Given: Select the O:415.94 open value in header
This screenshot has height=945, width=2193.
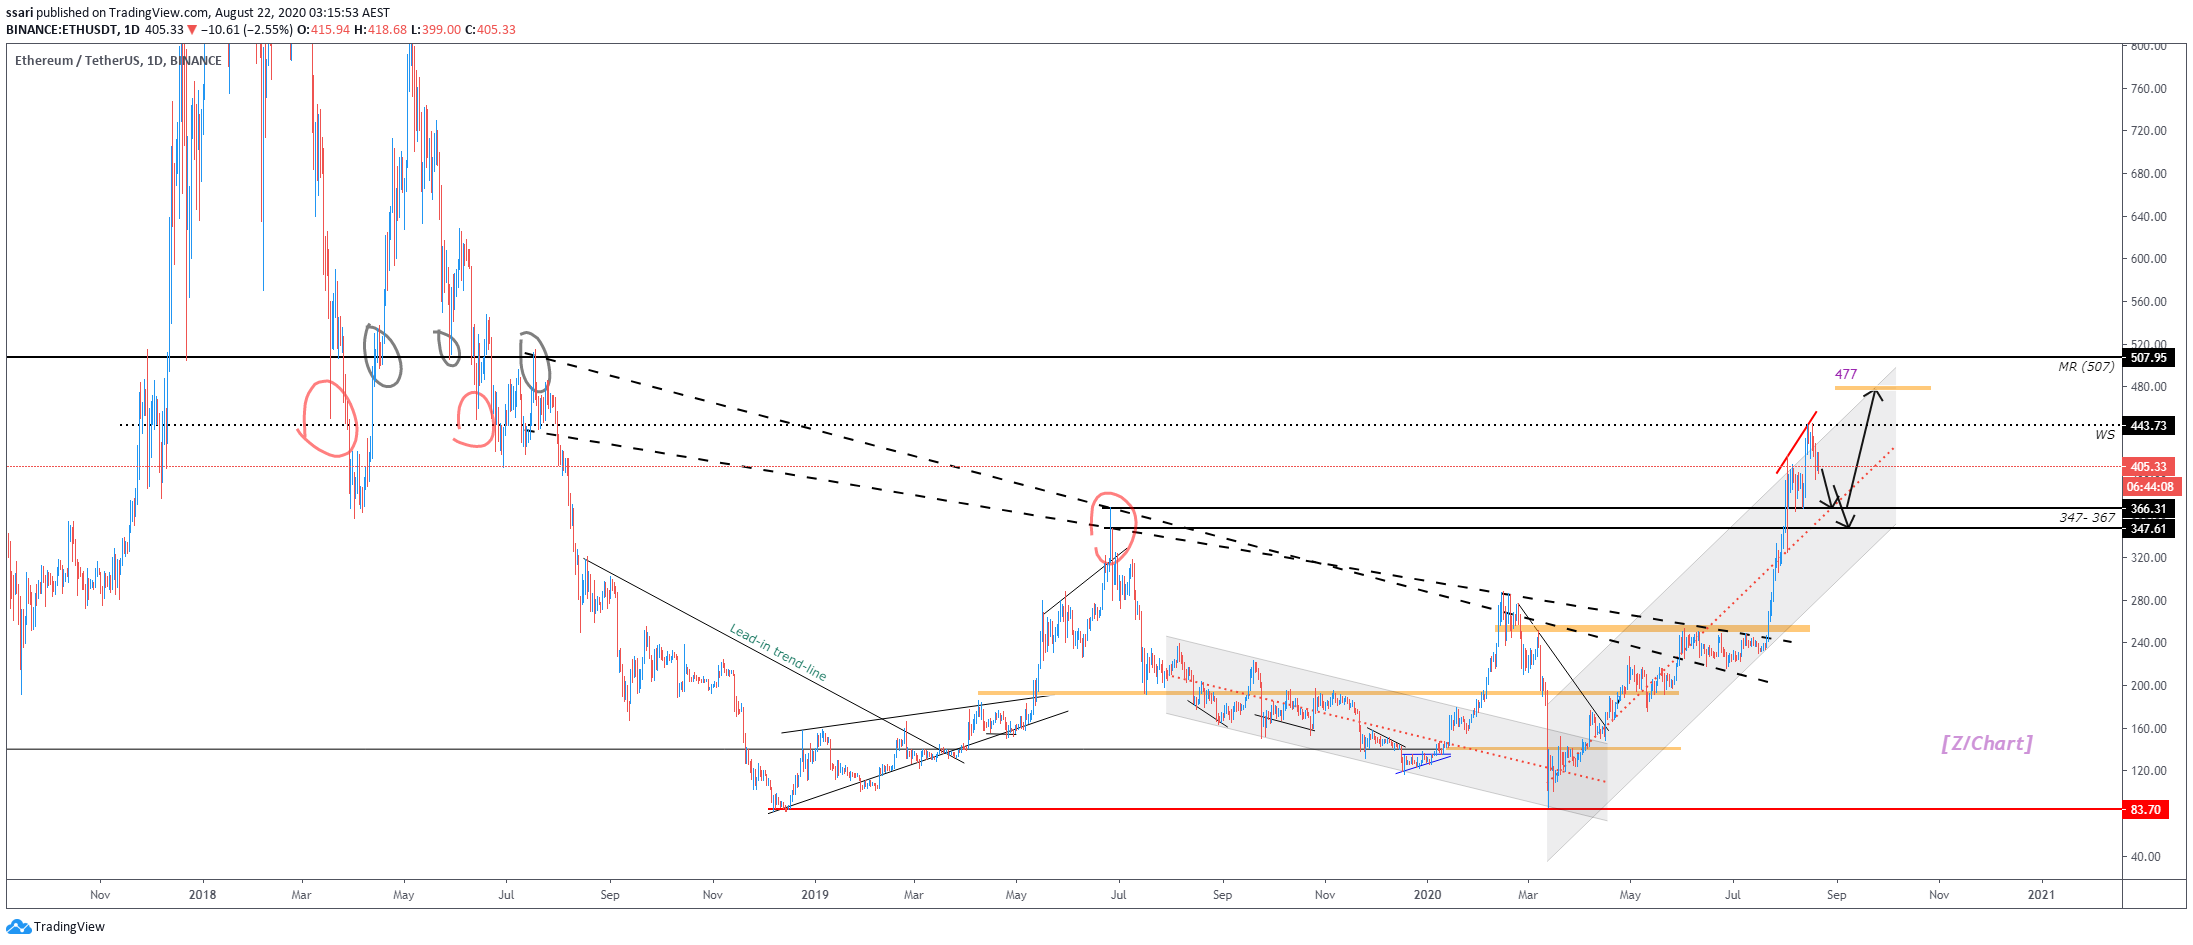Looking at the screenshot, I should click(324, 30).
